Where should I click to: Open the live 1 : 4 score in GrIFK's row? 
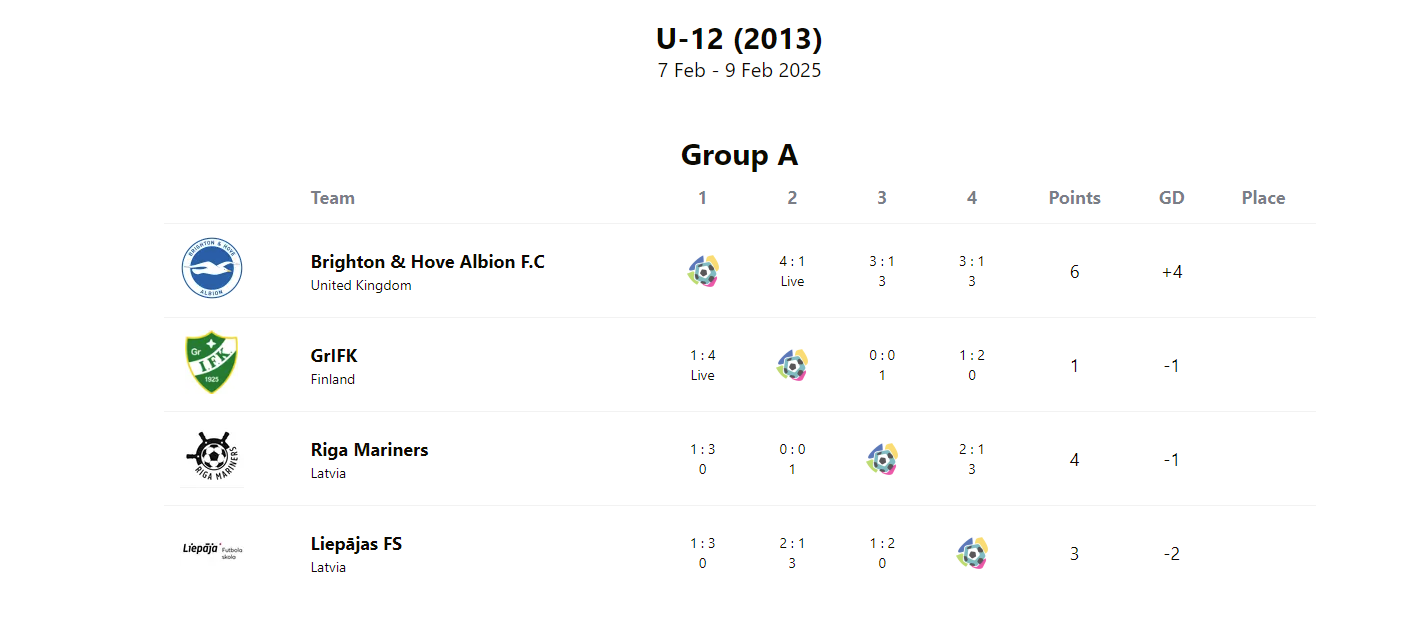703,365
